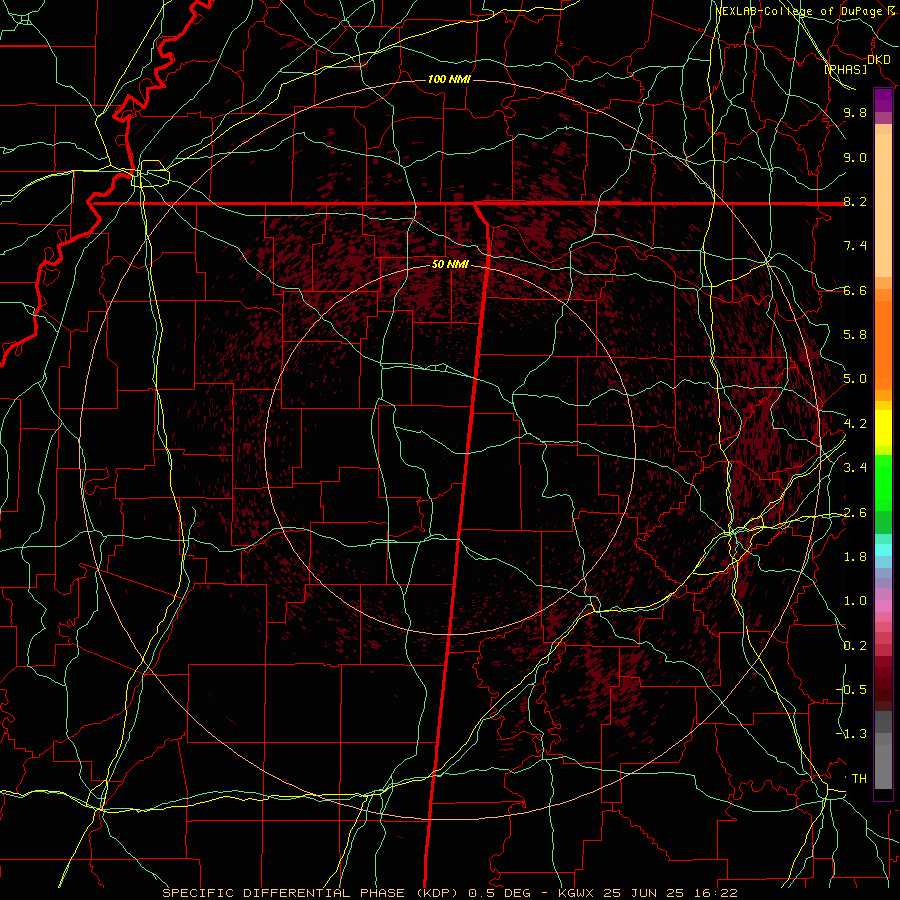The image size is (900, 900).
Task: Click the 2.6 scale value
Action: [x=855, y=513]
